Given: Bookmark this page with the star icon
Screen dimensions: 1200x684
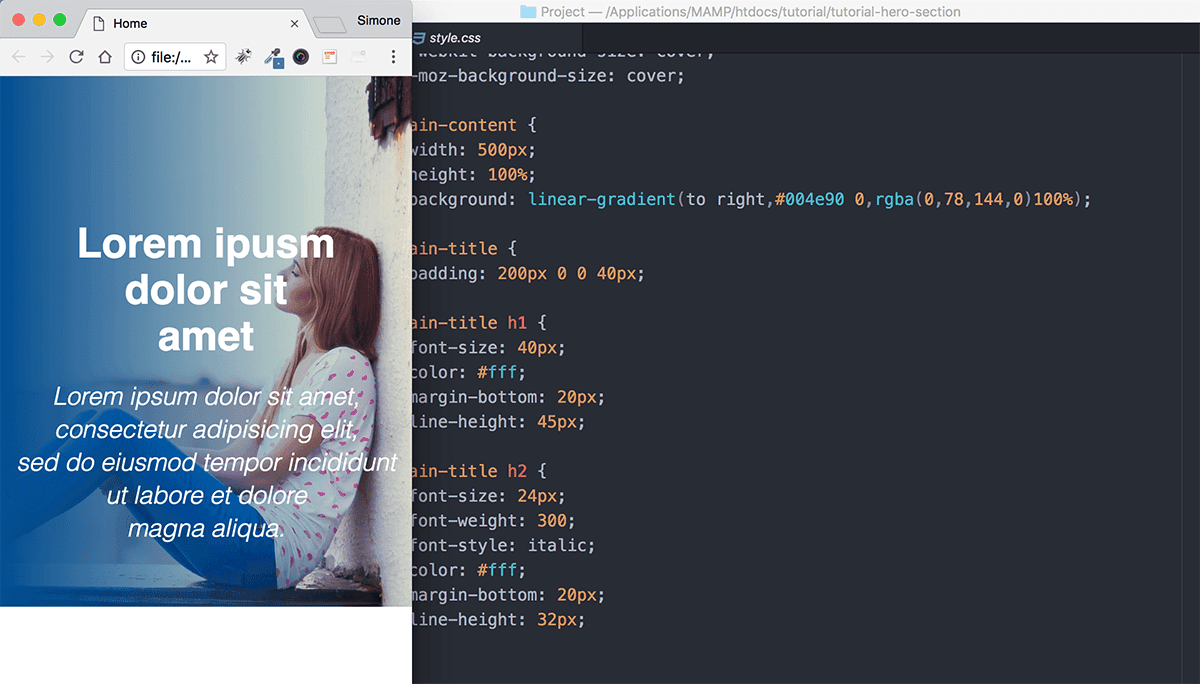Looking at the screenshot, I should (211, 58).
